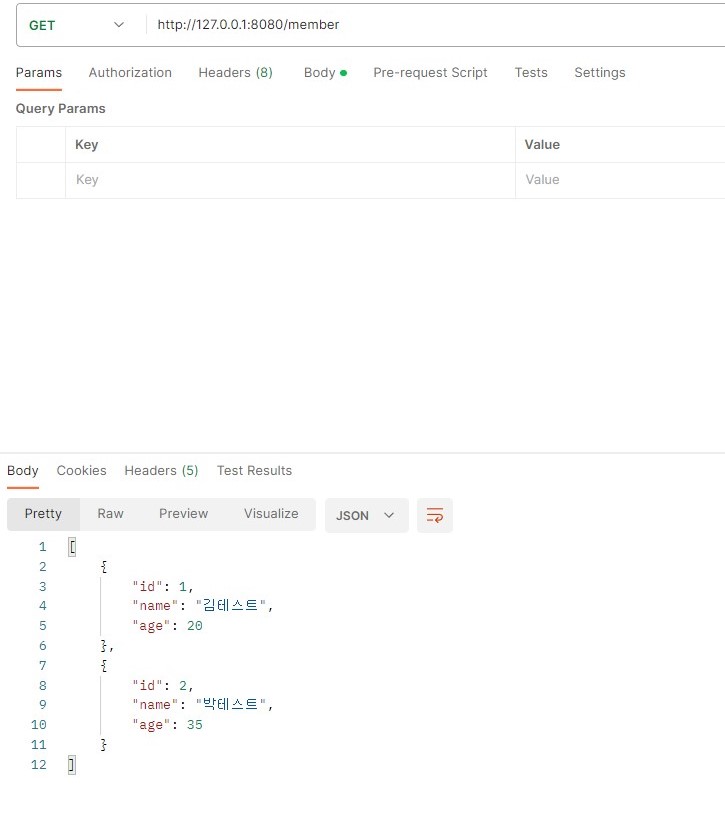725x815 pixels.
Task: Select the response Body tab
Action: [x=23, y=471]
